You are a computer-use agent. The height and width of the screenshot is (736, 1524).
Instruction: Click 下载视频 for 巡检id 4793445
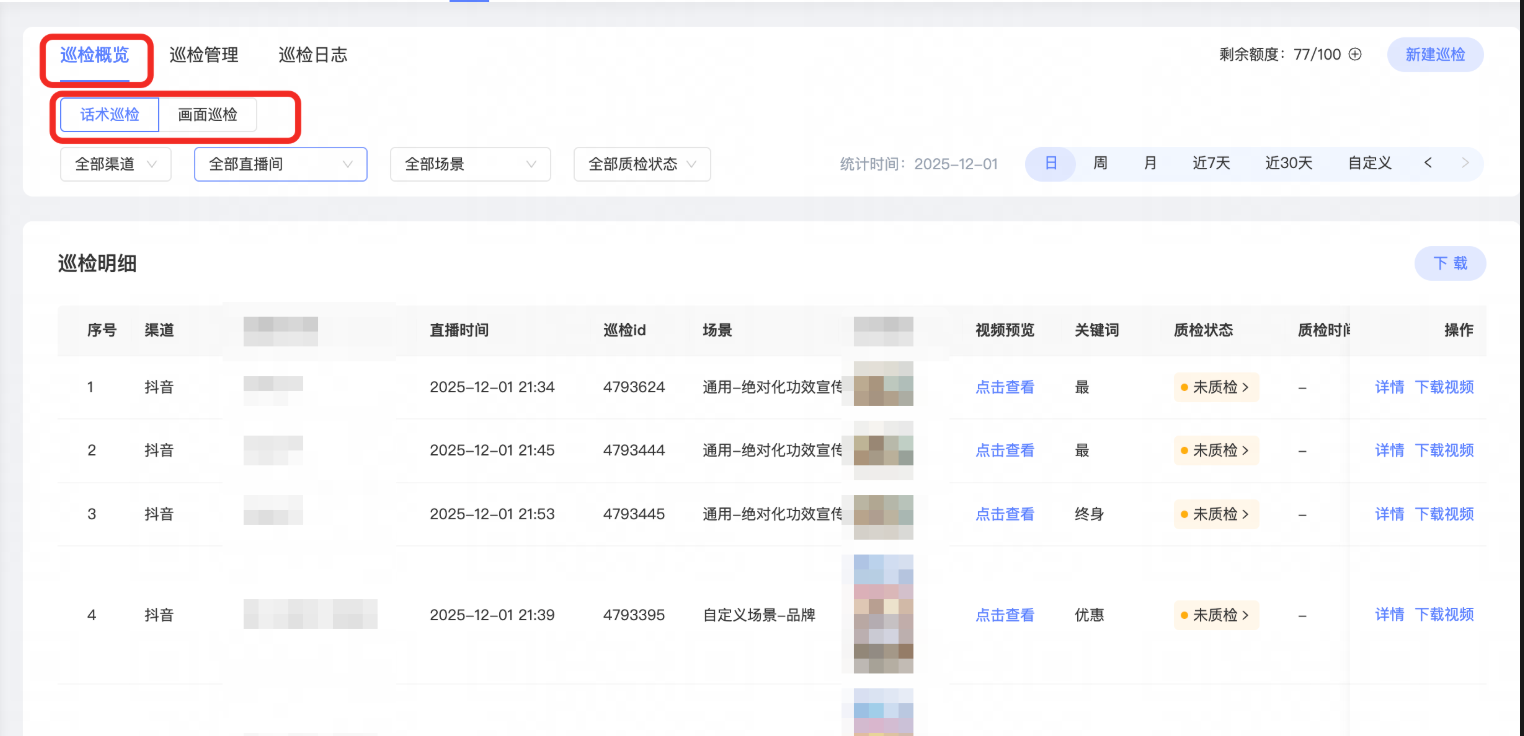(x=1444, y=514)
